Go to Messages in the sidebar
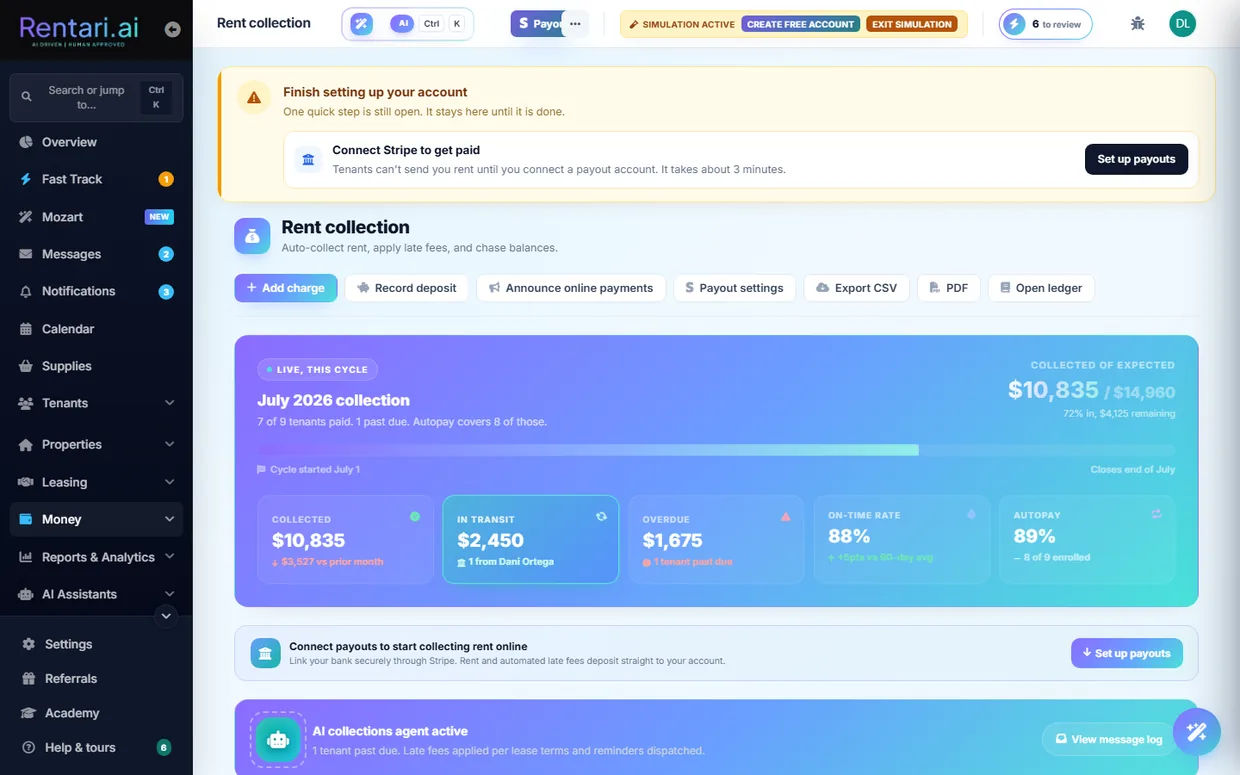This screenshot has width=1240, height=775. pyautogui.click(x=96, y=254)
